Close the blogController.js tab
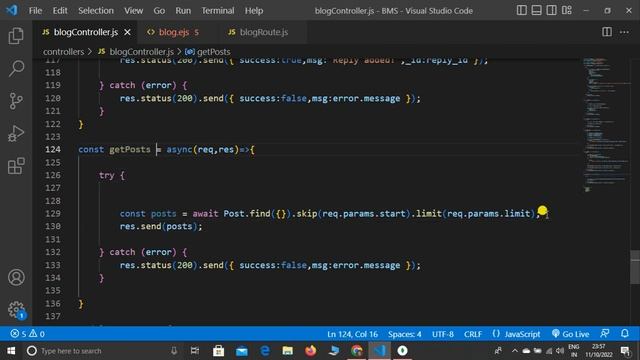Viewport: 640px width, 360px height. [x=127, y=32]
